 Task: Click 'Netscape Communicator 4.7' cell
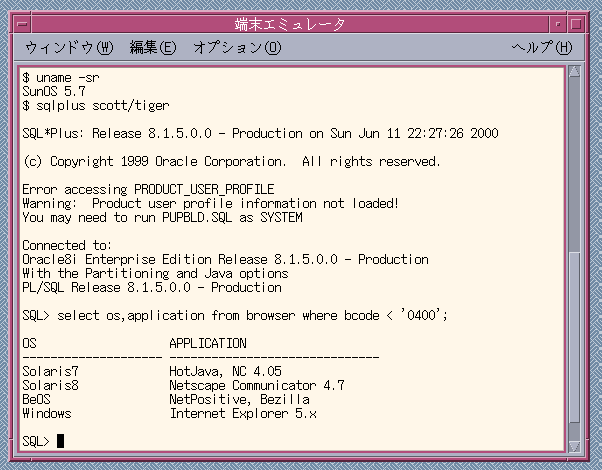[x=257, y=386]
